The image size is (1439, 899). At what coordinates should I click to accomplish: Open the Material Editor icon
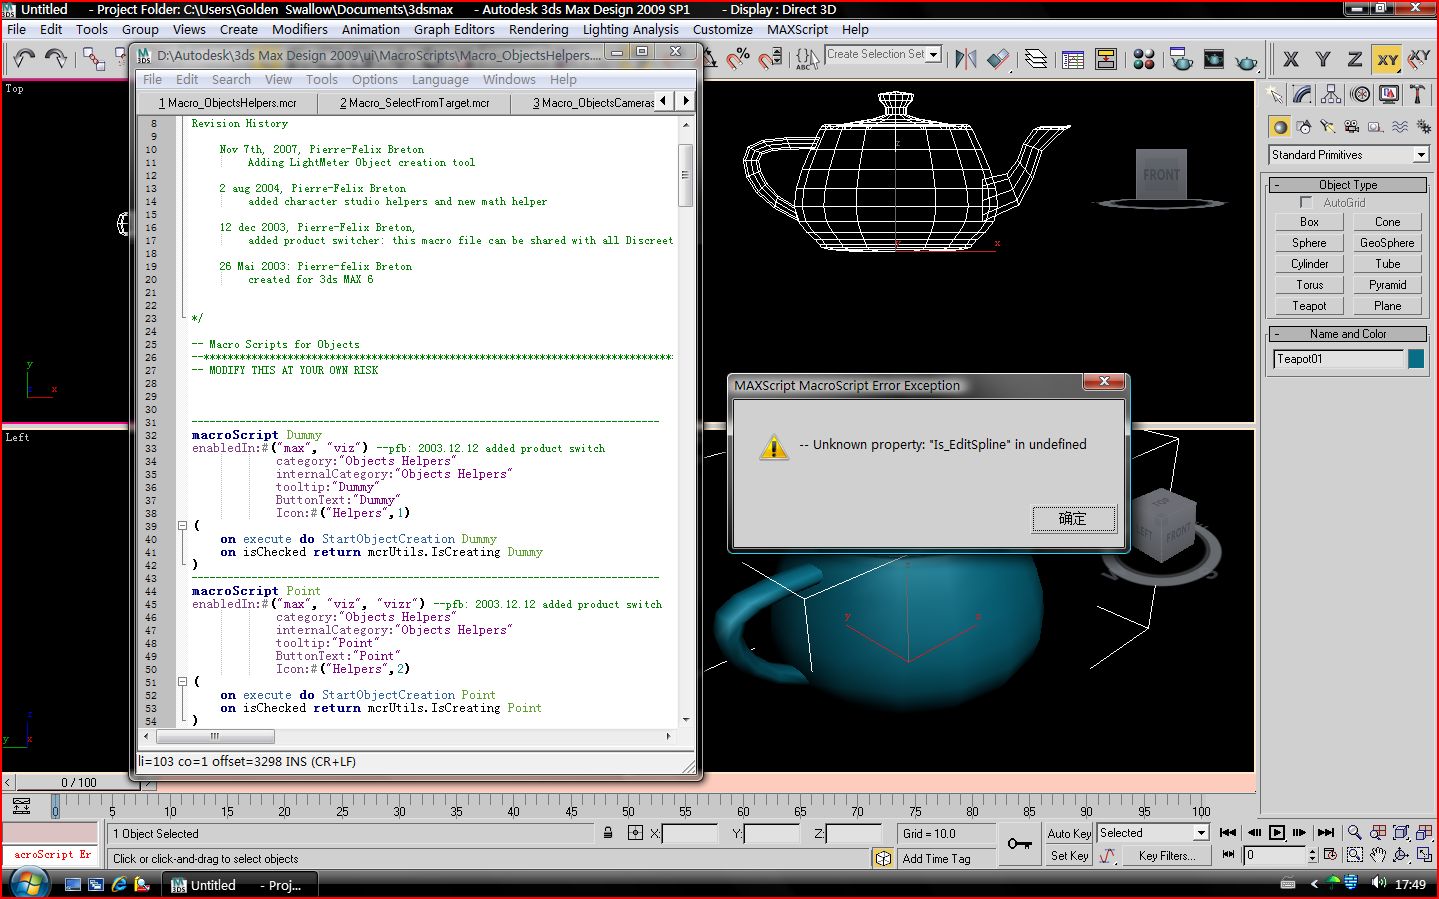click(1144, 59)
